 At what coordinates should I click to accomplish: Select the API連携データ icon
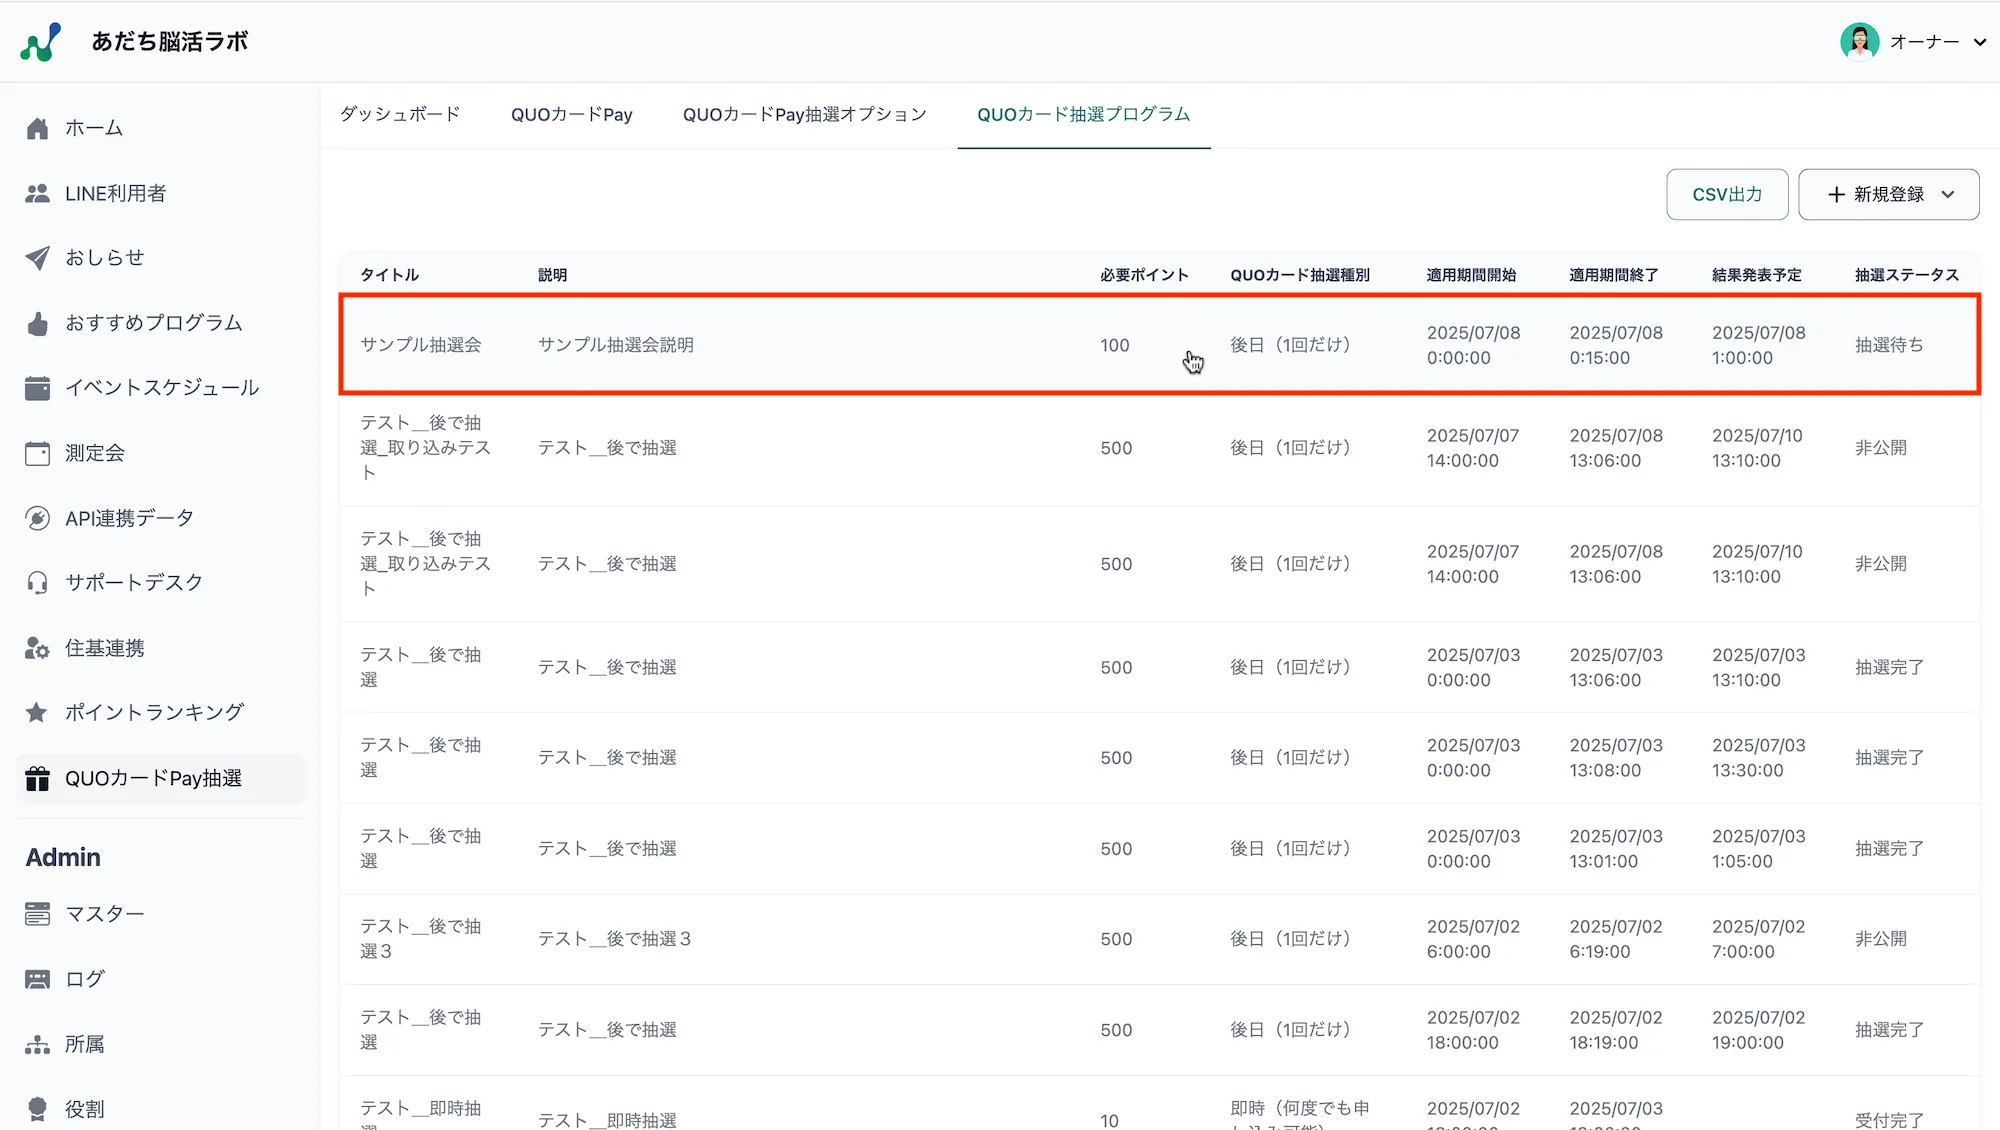(37, 517)
